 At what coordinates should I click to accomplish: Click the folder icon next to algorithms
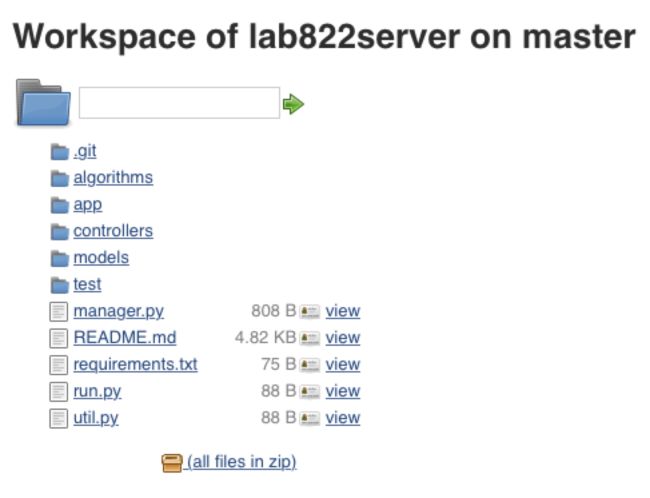[x=60, y=178]
